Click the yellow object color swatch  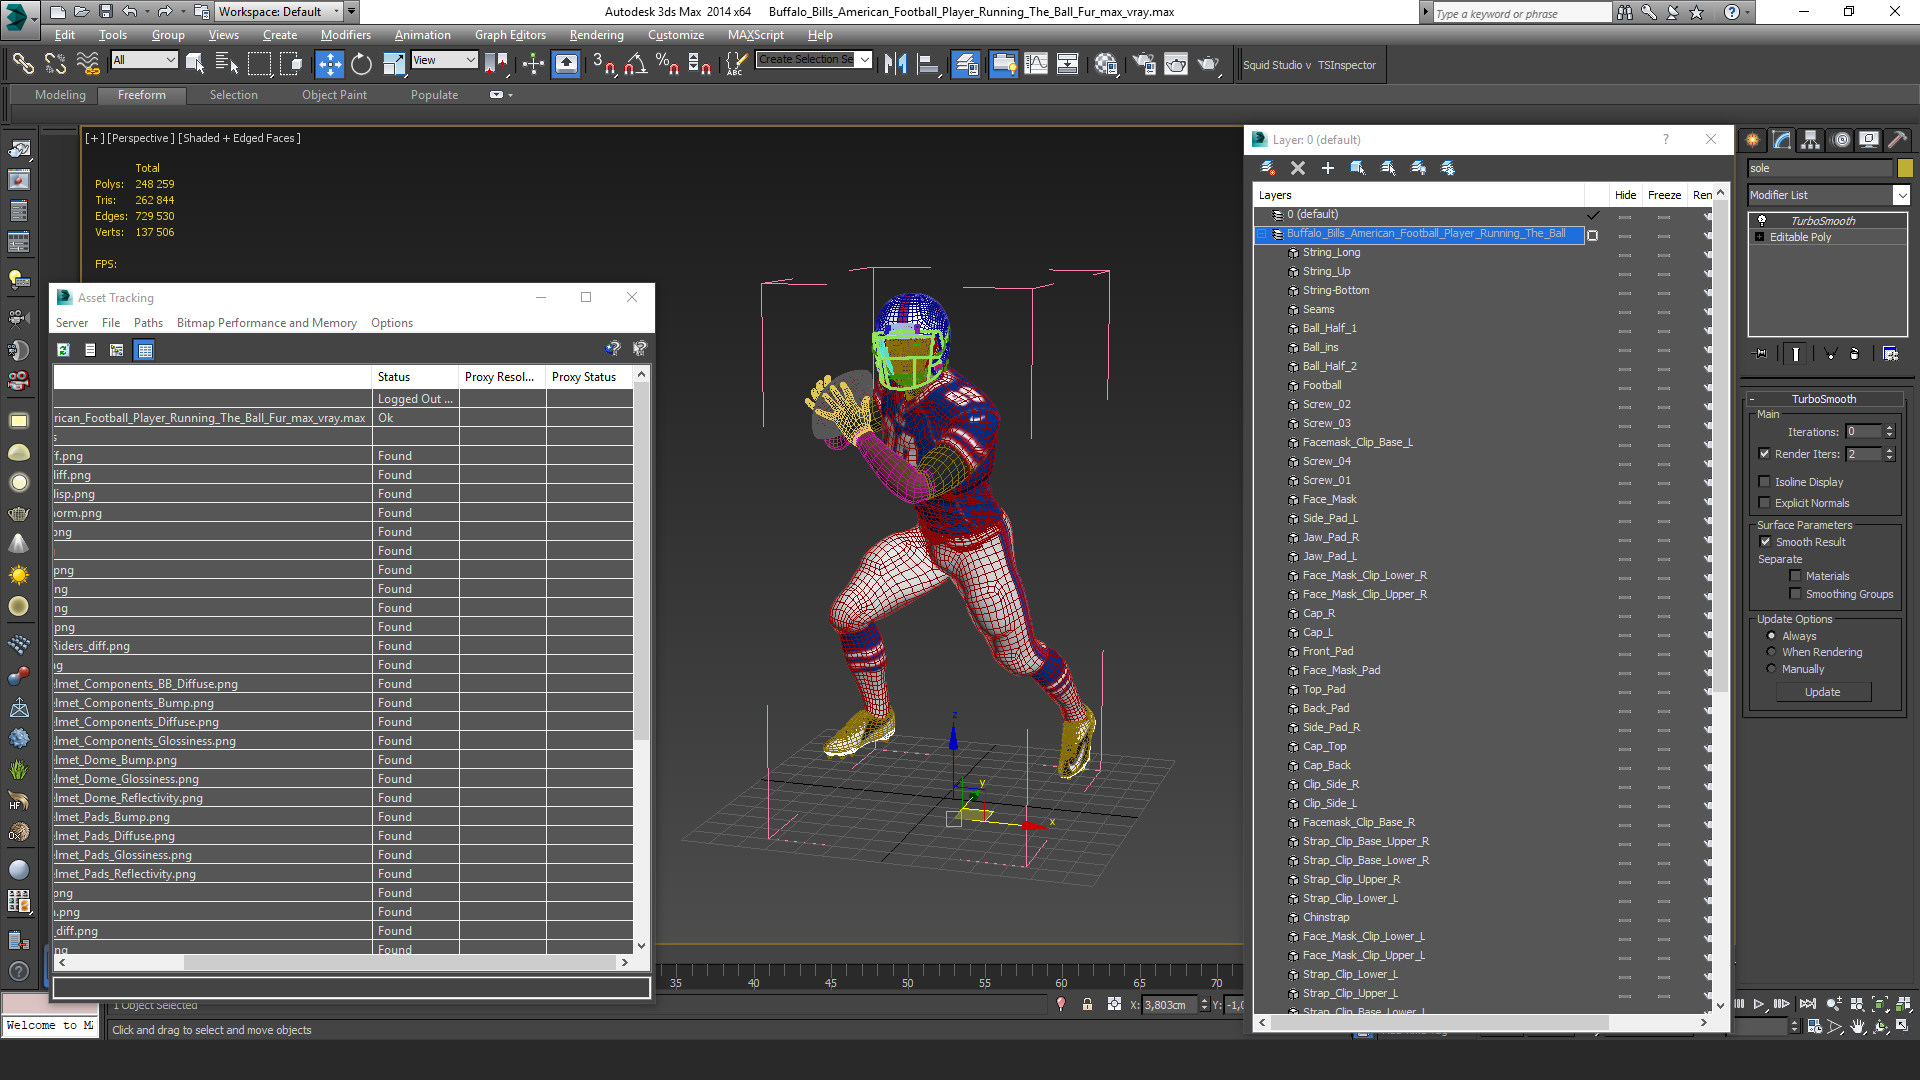pos(1905,168)
